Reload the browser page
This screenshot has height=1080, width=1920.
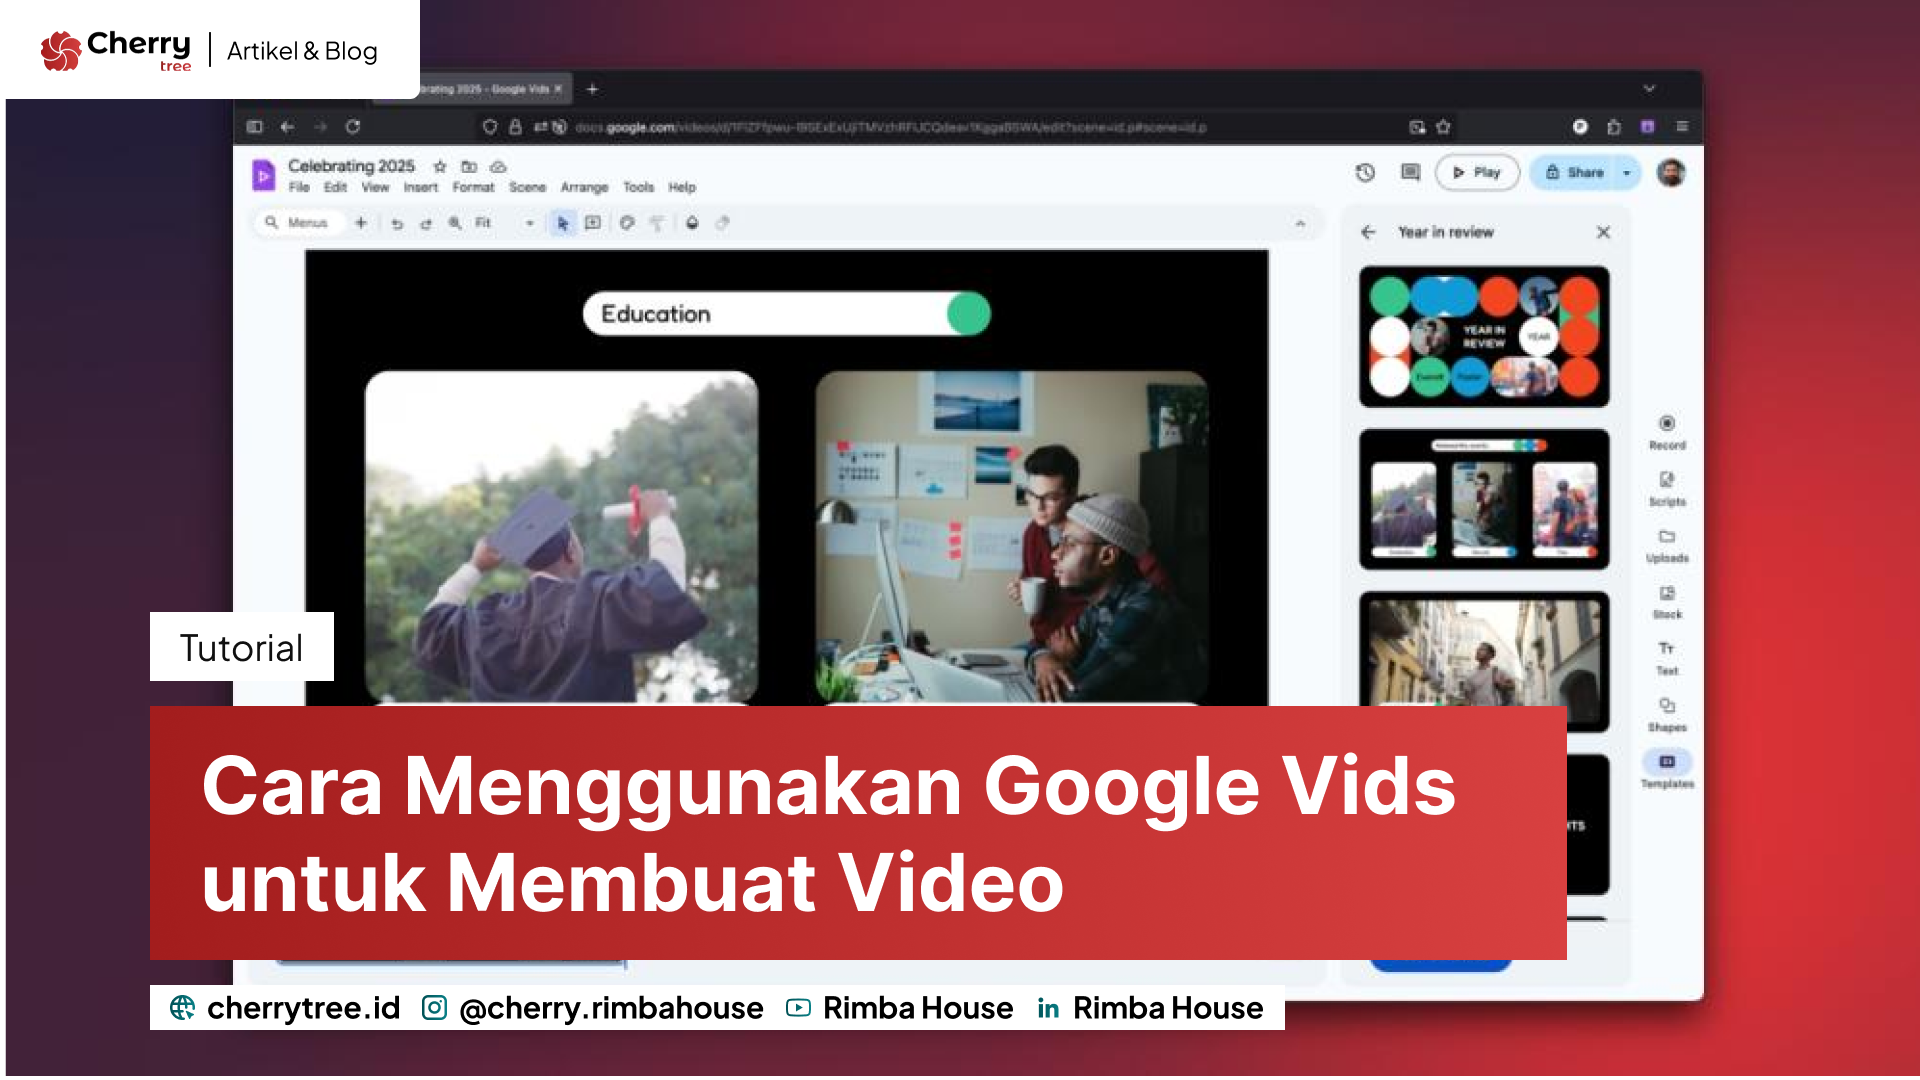click(x=352, y=127)
